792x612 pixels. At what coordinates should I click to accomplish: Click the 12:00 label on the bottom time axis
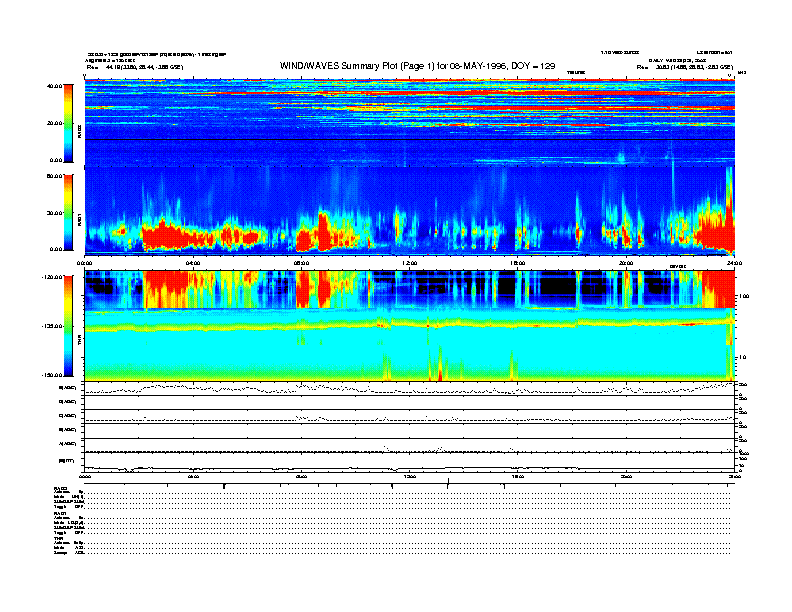(x=410, y=476)
